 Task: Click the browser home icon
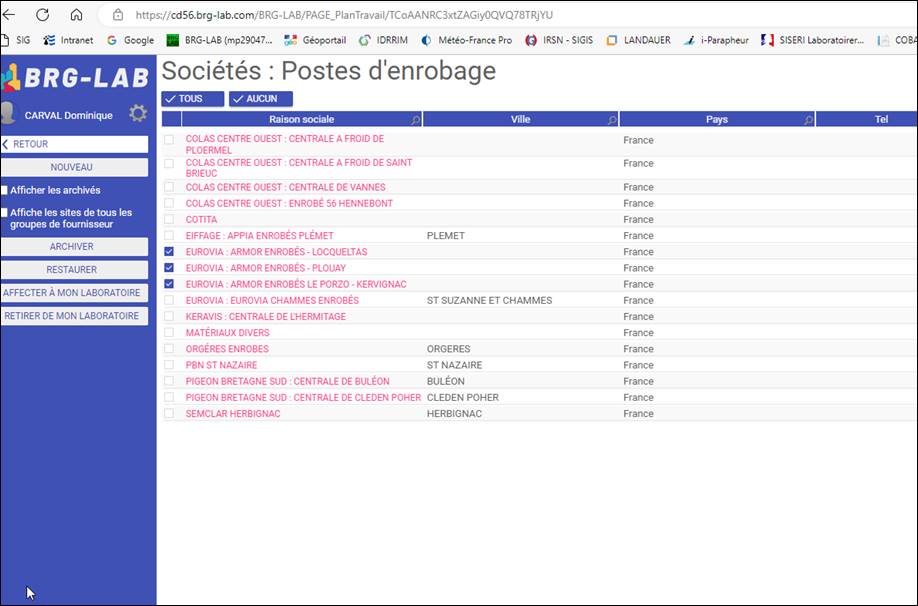(76, 15)
